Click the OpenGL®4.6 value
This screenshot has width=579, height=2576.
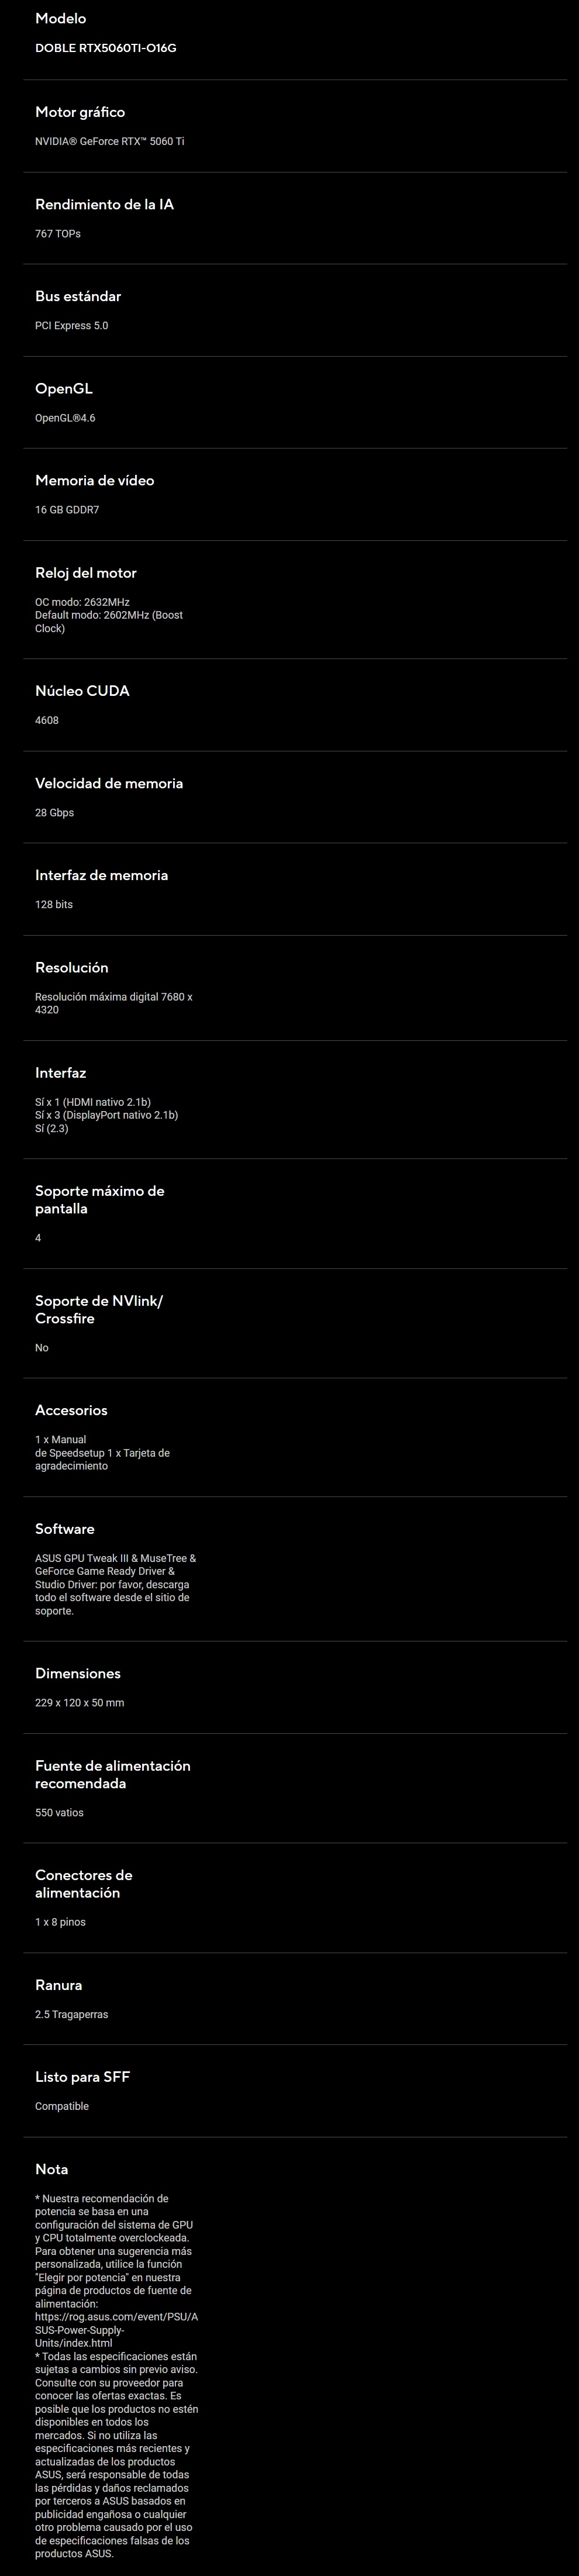pos(65,418)
